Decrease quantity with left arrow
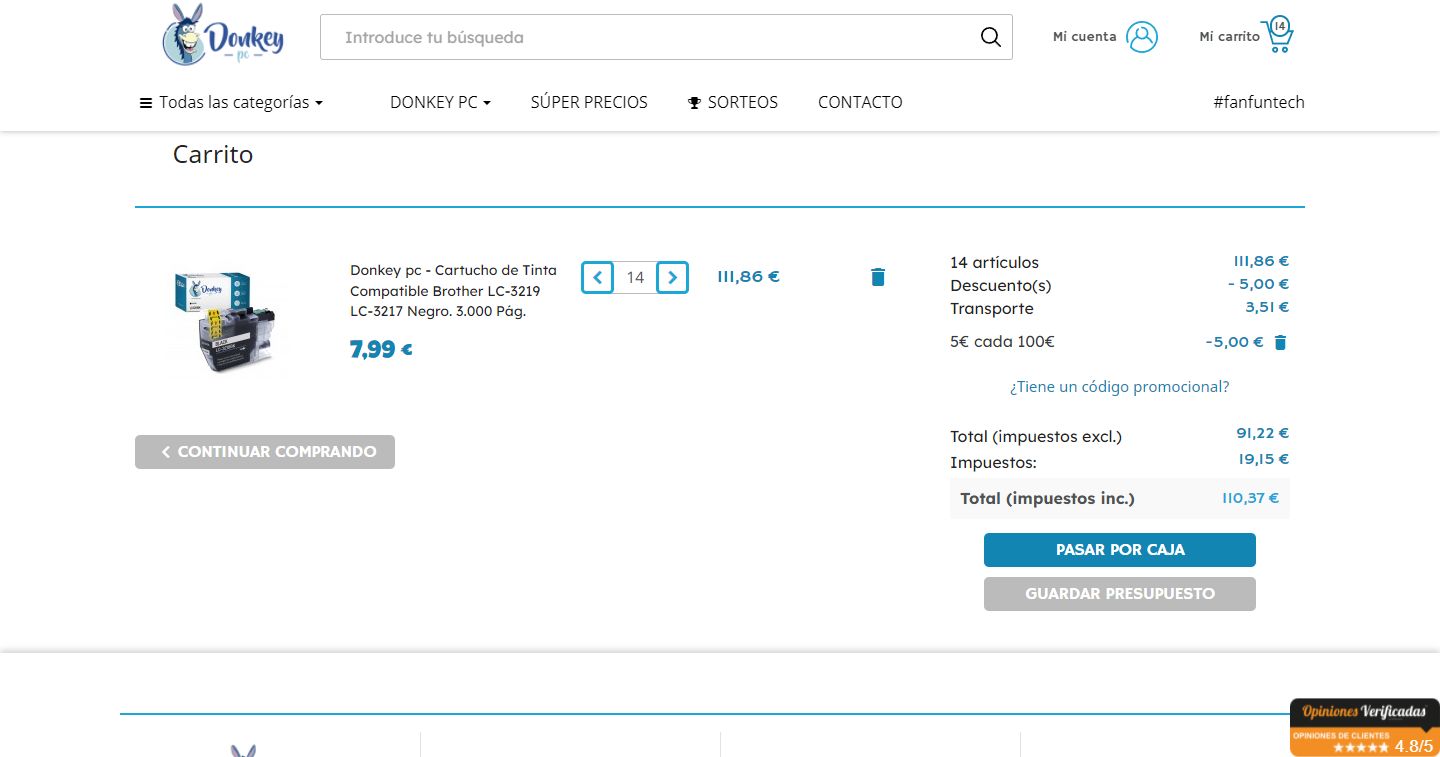 point(598,277)
